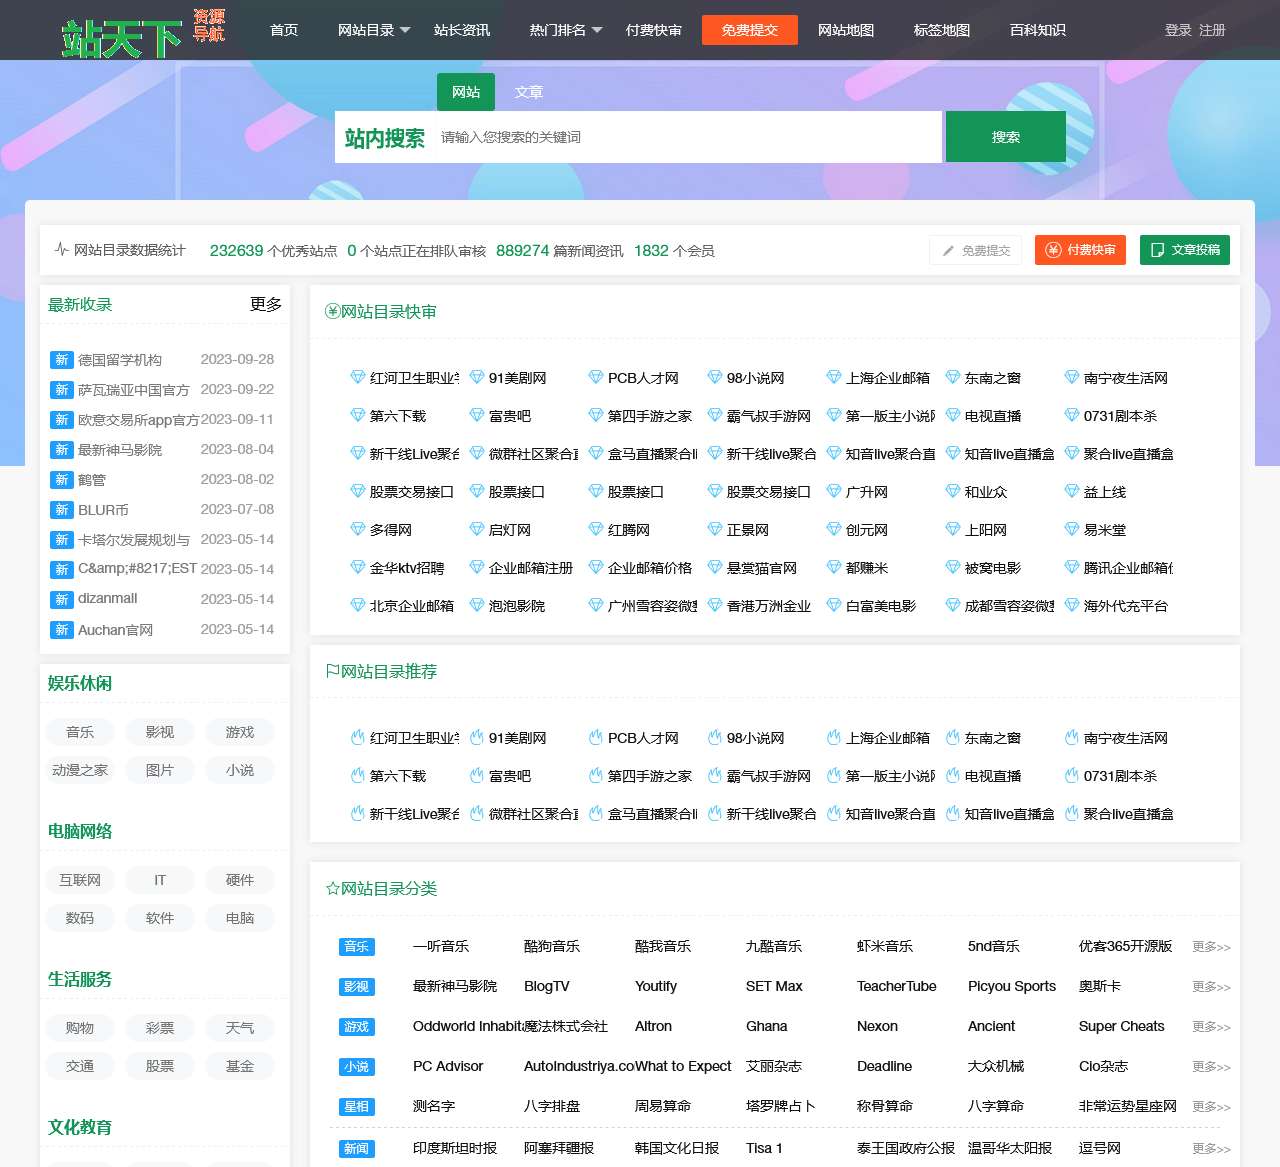Select the 网站 search tab
Screen dimensions: 1280x1167
[466, 92]
